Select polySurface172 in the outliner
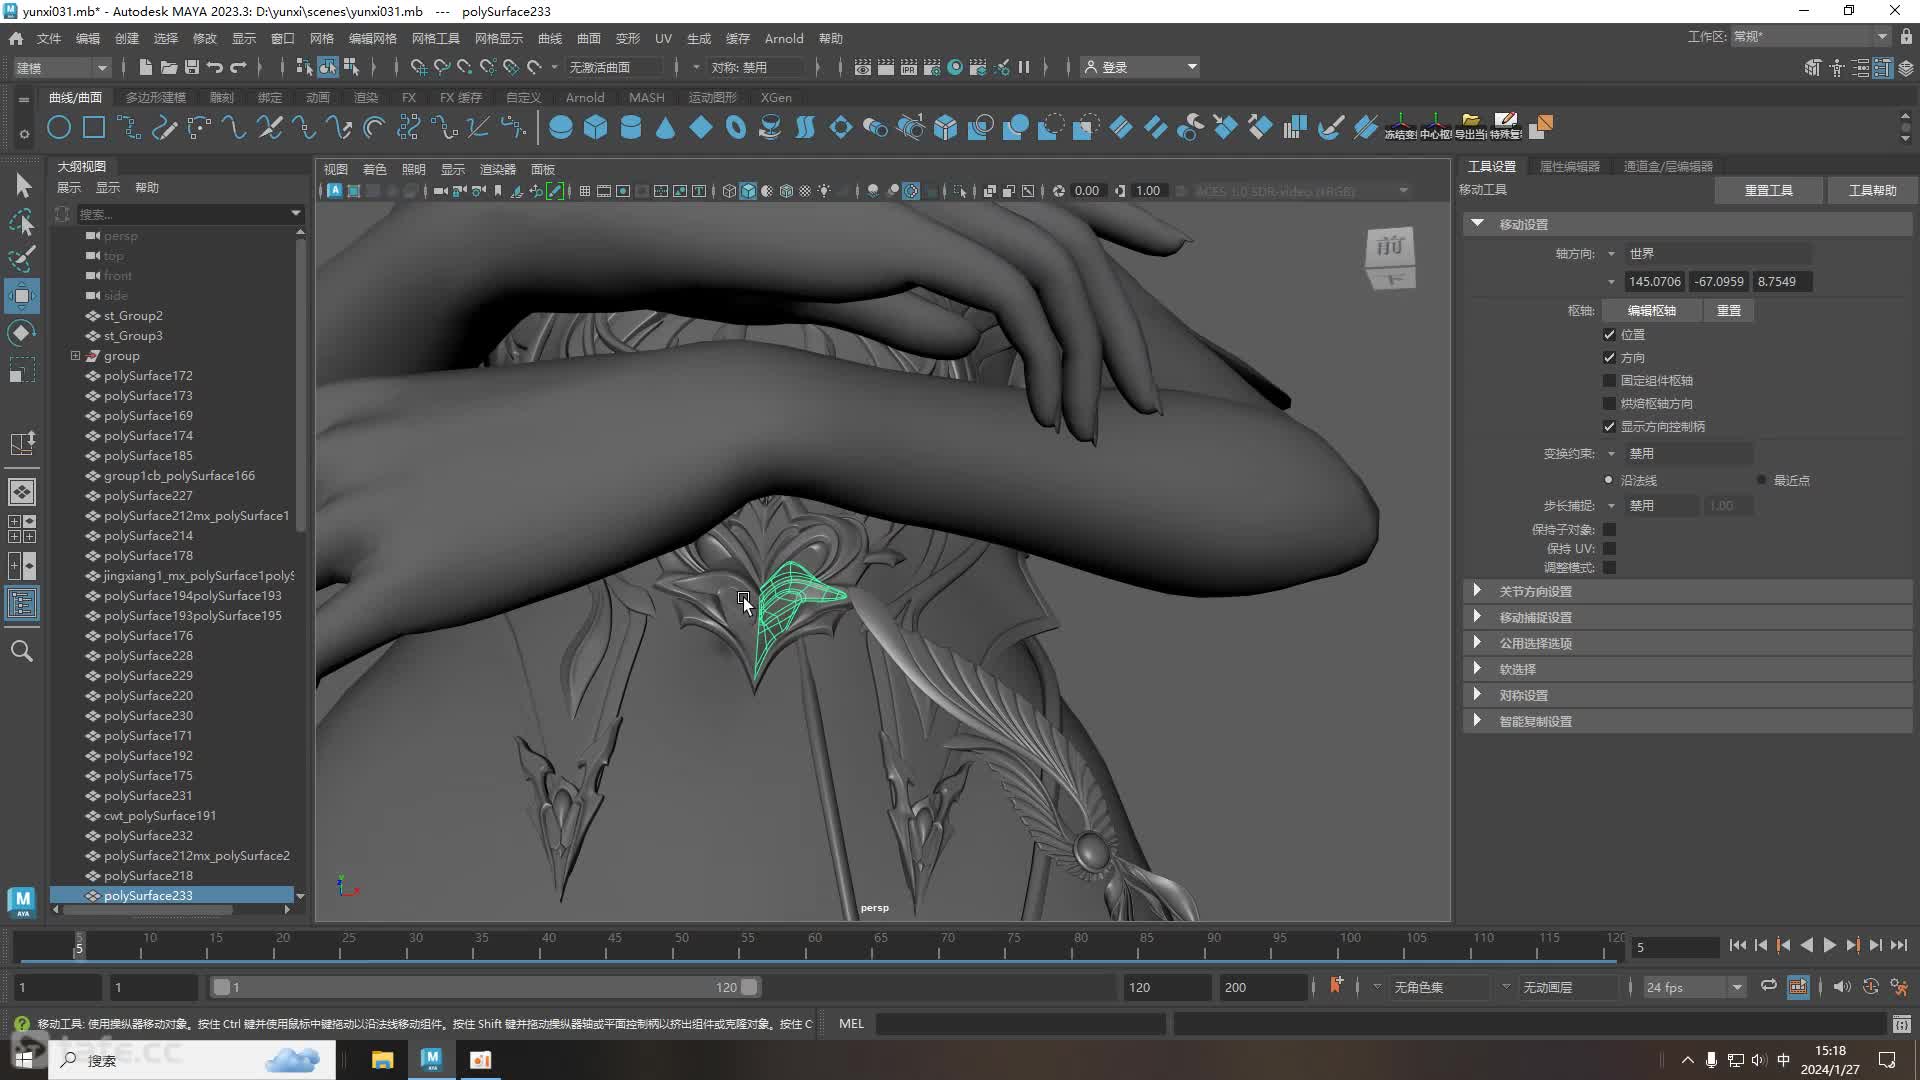This screenshot has width=1920, height=1080. click(x=148, y=375)
